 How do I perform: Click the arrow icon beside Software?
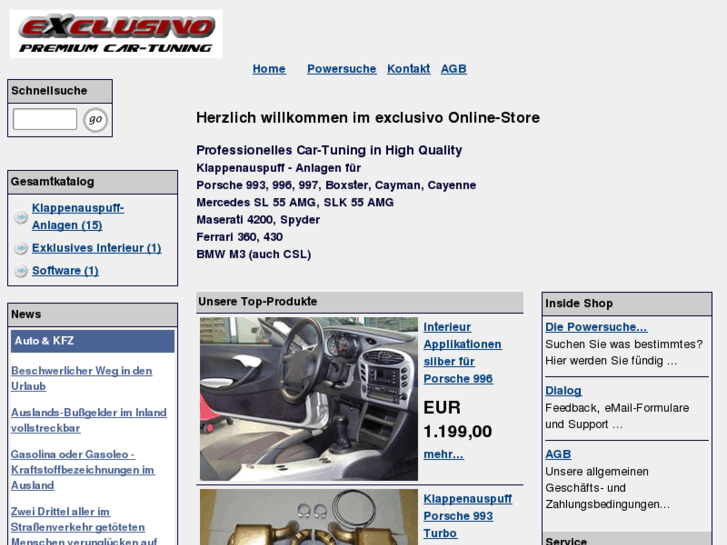pos(20,270)
